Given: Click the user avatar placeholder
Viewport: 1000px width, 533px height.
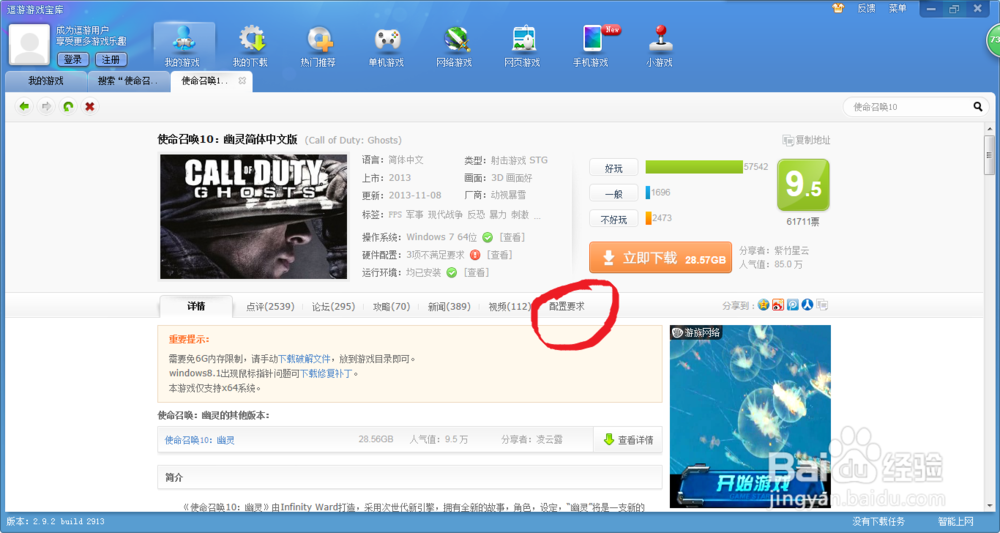Looking at the screenshot, I should pyautogui.click(x=29, y=45).
